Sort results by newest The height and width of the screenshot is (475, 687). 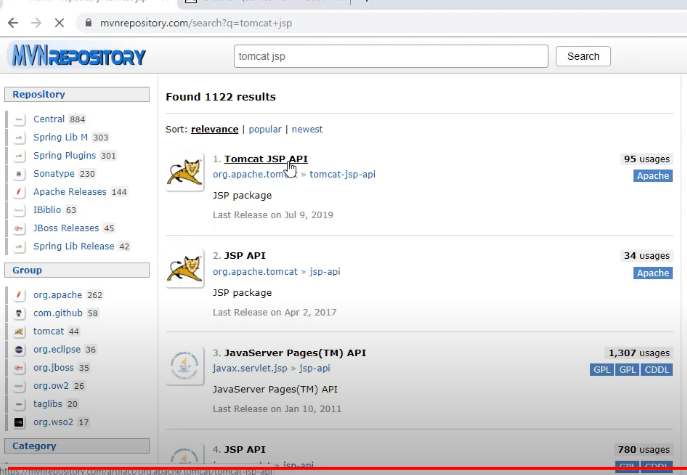(307, 129)
